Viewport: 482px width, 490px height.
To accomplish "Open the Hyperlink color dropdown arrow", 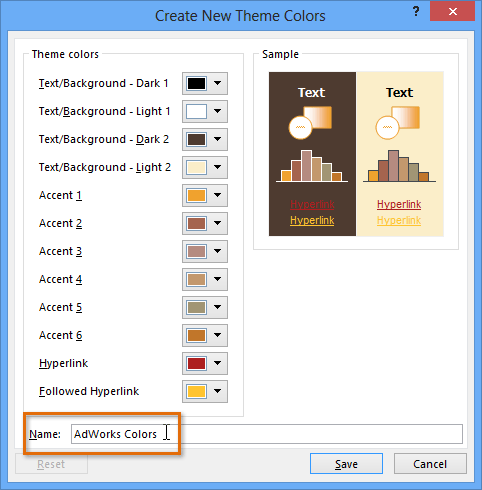I will point(218,363).
